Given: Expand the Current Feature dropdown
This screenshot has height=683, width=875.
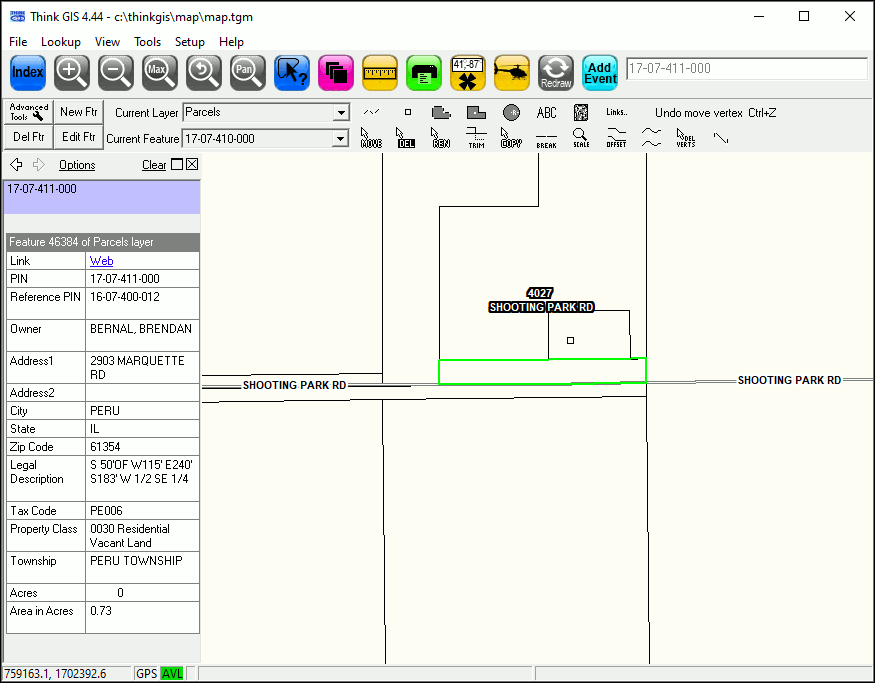Looking at the screenshot, I should [x=341, y=139].
